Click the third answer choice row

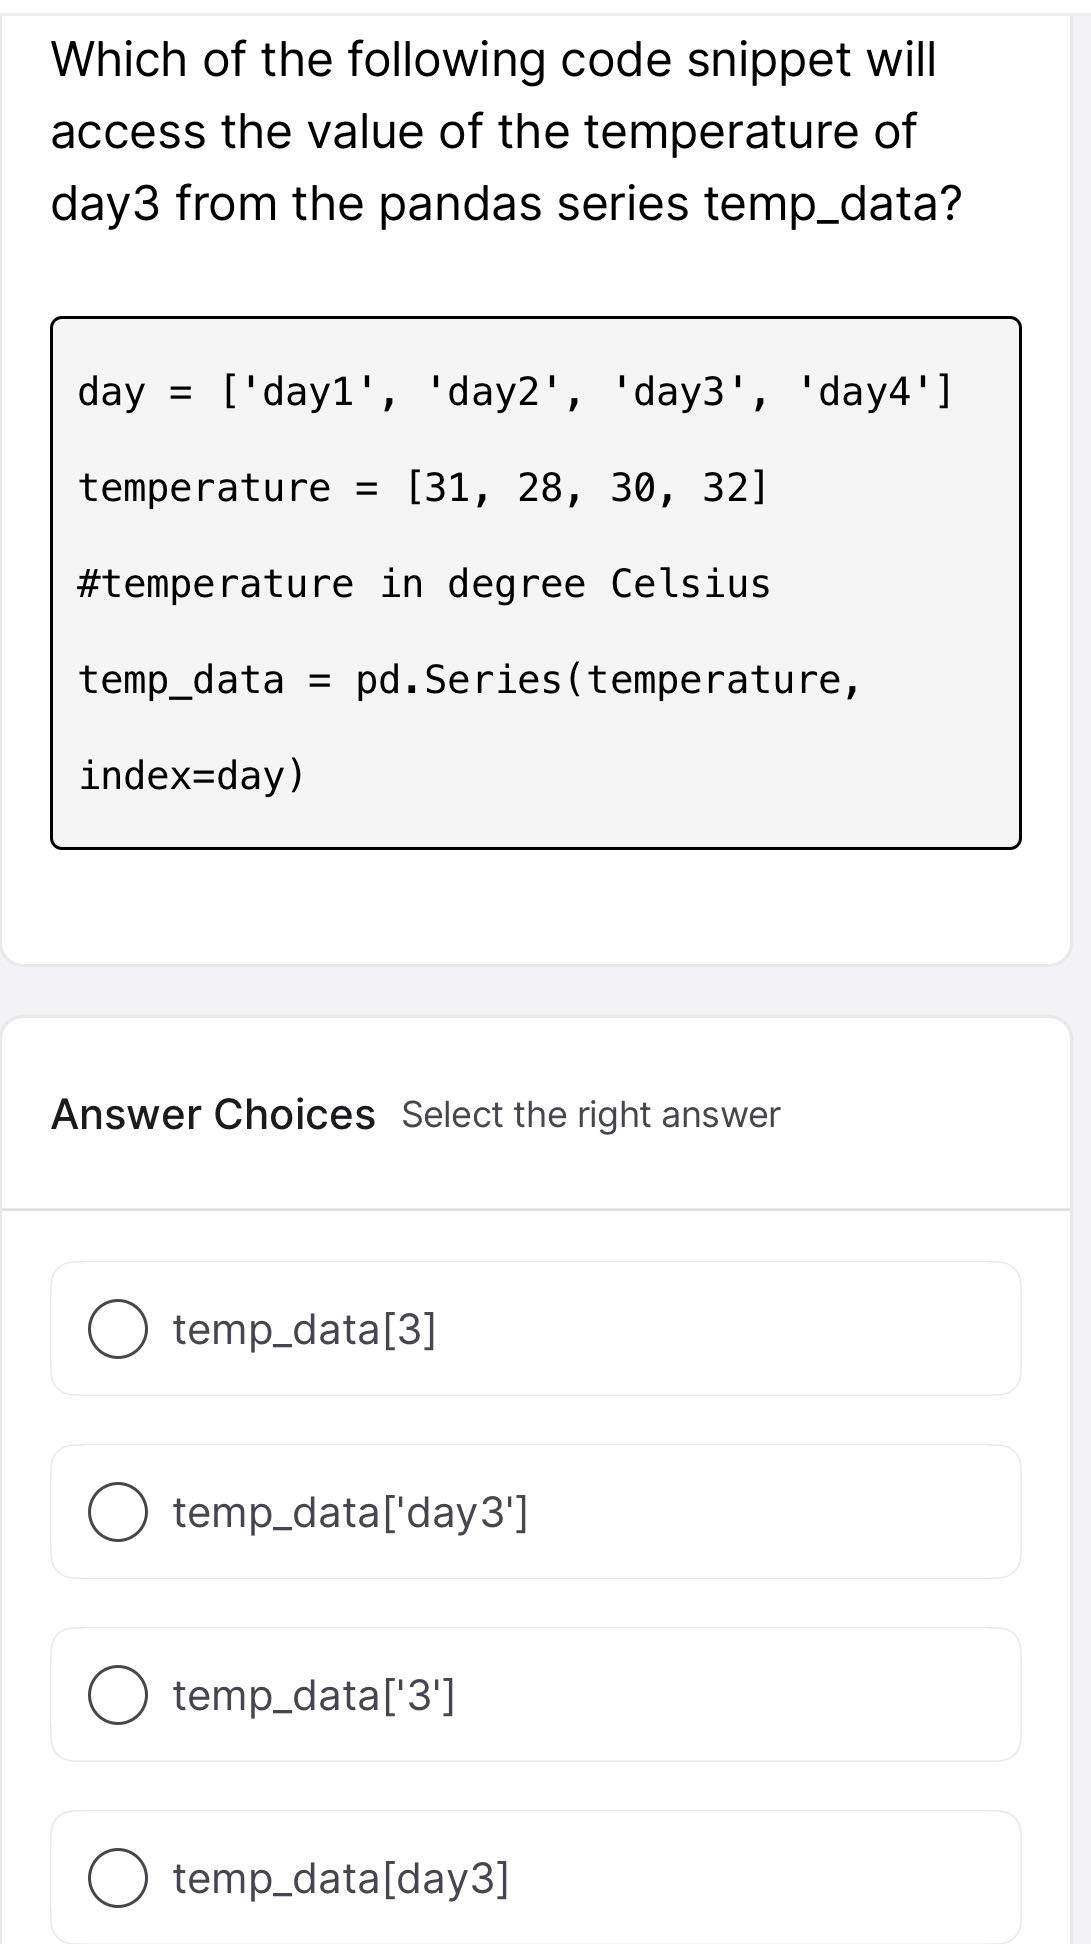[x=536, y=1698]
